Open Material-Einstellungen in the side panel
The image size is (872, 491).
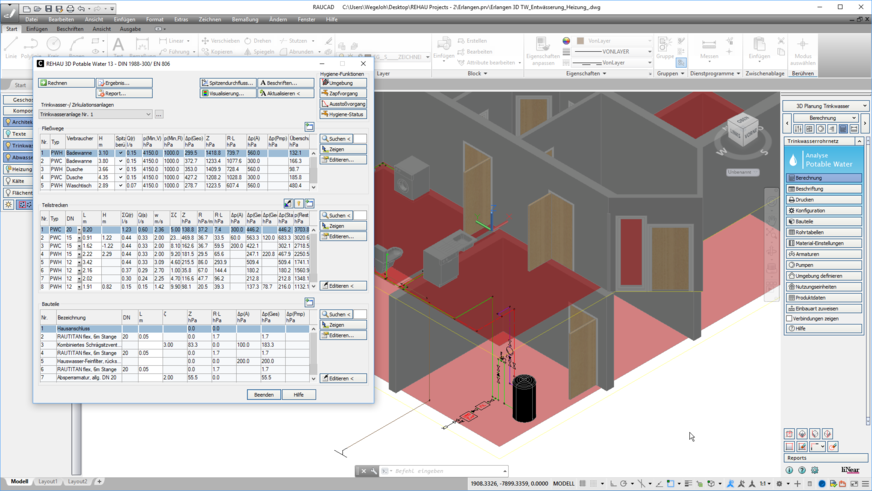(823, 243)
